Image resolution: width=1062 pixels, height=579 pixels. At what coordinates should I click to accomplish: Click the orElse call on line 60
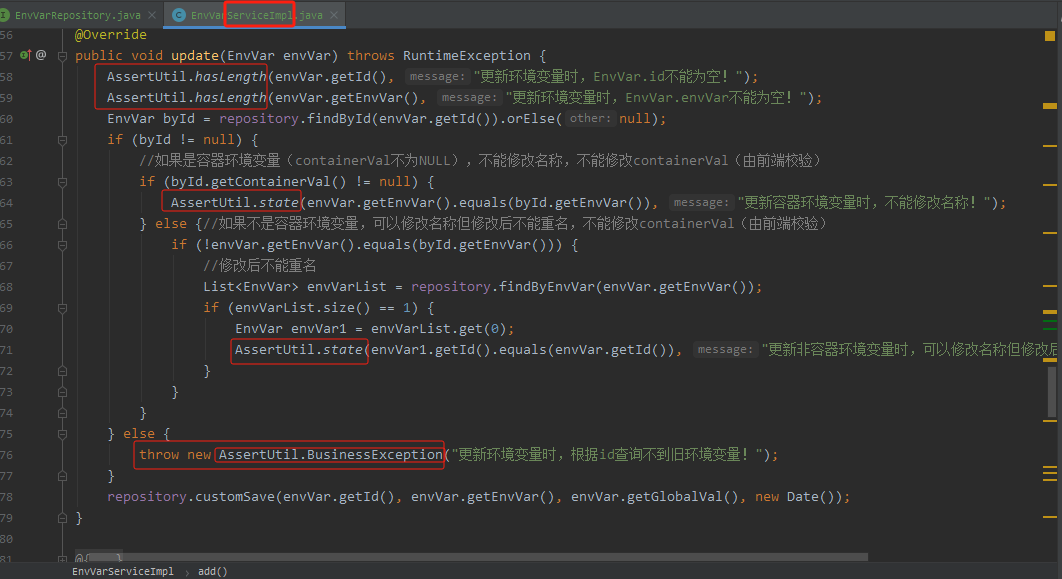tap(531, 119)
